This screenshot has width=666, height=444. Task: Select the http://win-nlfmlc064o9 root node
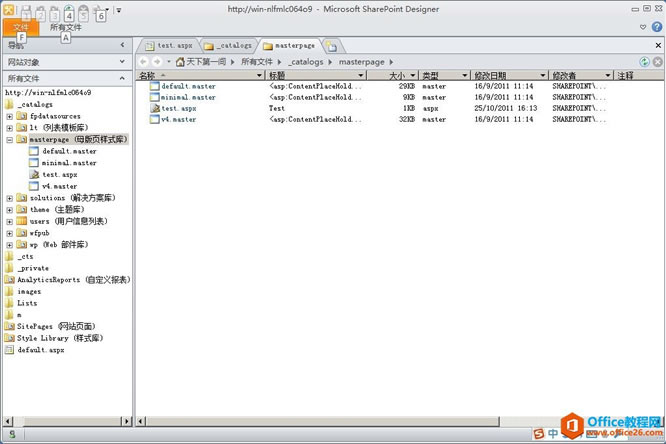click(48, 93)
